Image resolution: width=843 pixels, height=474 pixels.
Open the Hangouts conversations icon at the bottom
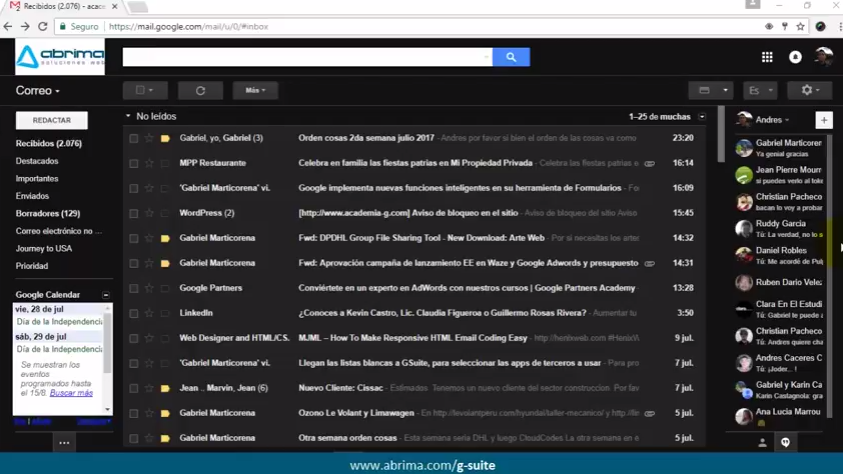click(785, 442)
